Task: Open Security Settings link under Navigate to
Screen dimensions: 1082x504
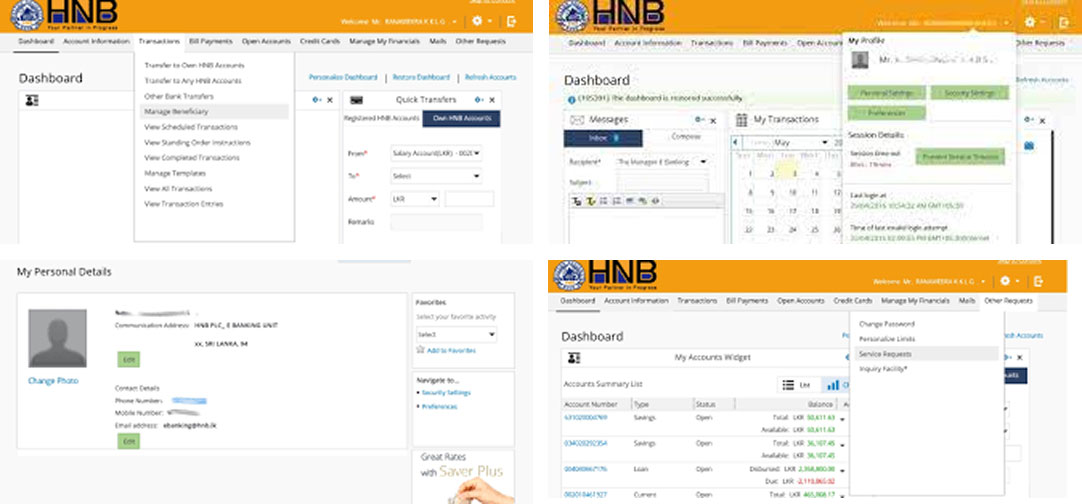Action: [x=446, y=392]
